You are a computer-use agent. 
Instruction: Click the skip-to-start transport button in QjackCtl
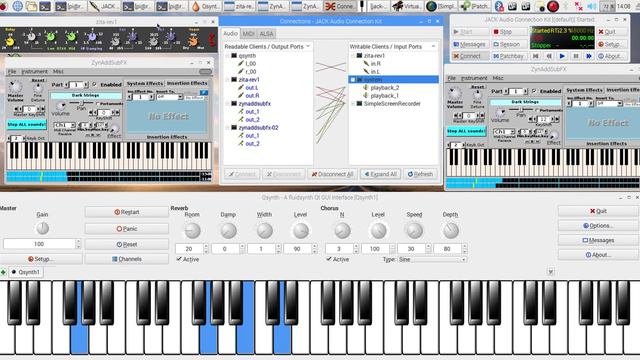536,56
